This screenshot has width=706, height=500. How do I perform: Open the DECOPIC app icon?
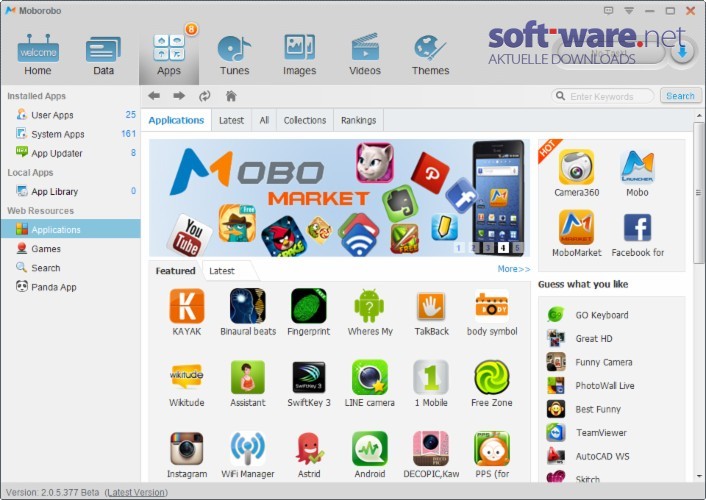(431, 449)
